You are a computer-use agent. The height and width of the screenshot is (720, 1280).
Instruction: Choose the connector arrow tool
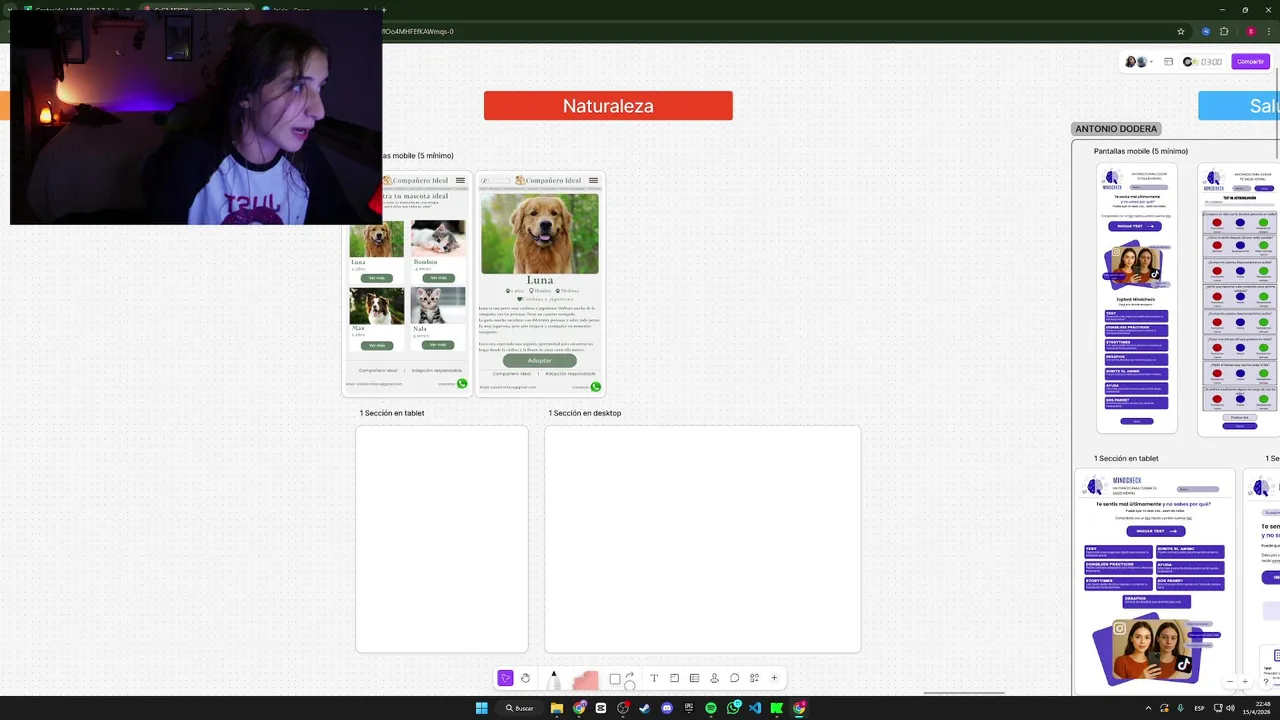click(630, 676)
